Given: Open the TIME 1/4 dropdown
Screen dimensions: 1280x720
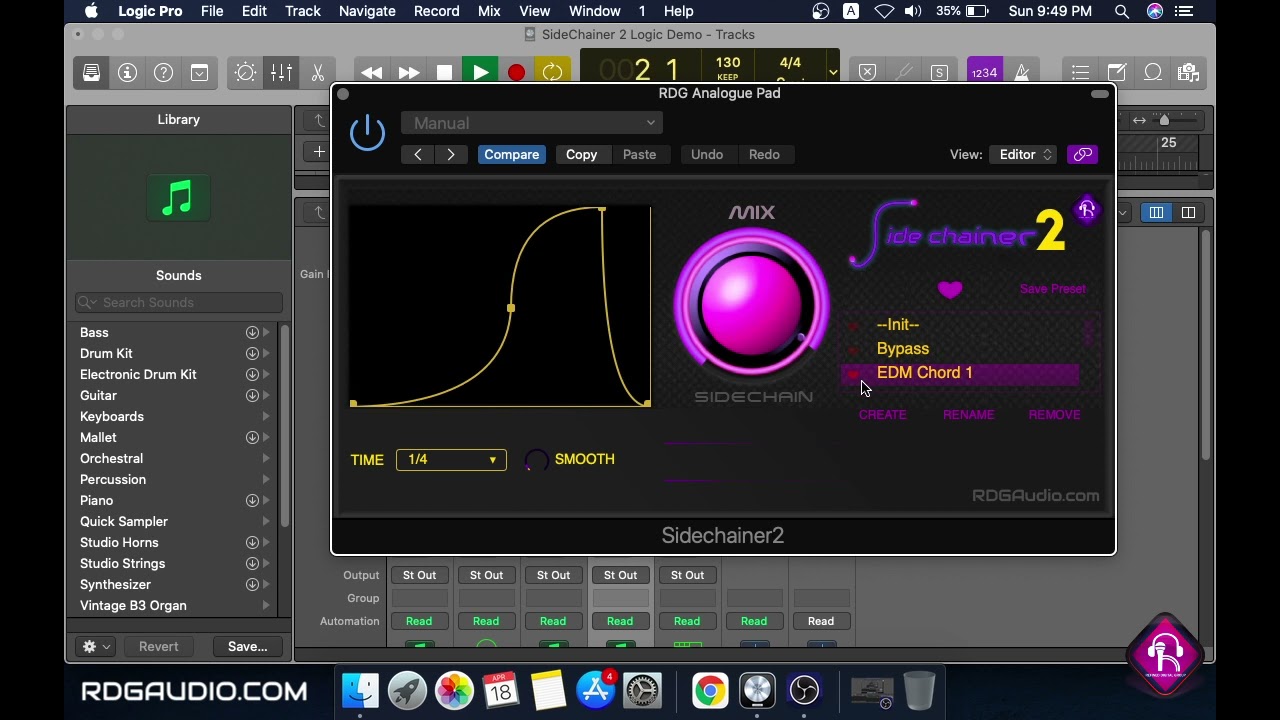Looking at the screenshot, I should coord(451,459).
